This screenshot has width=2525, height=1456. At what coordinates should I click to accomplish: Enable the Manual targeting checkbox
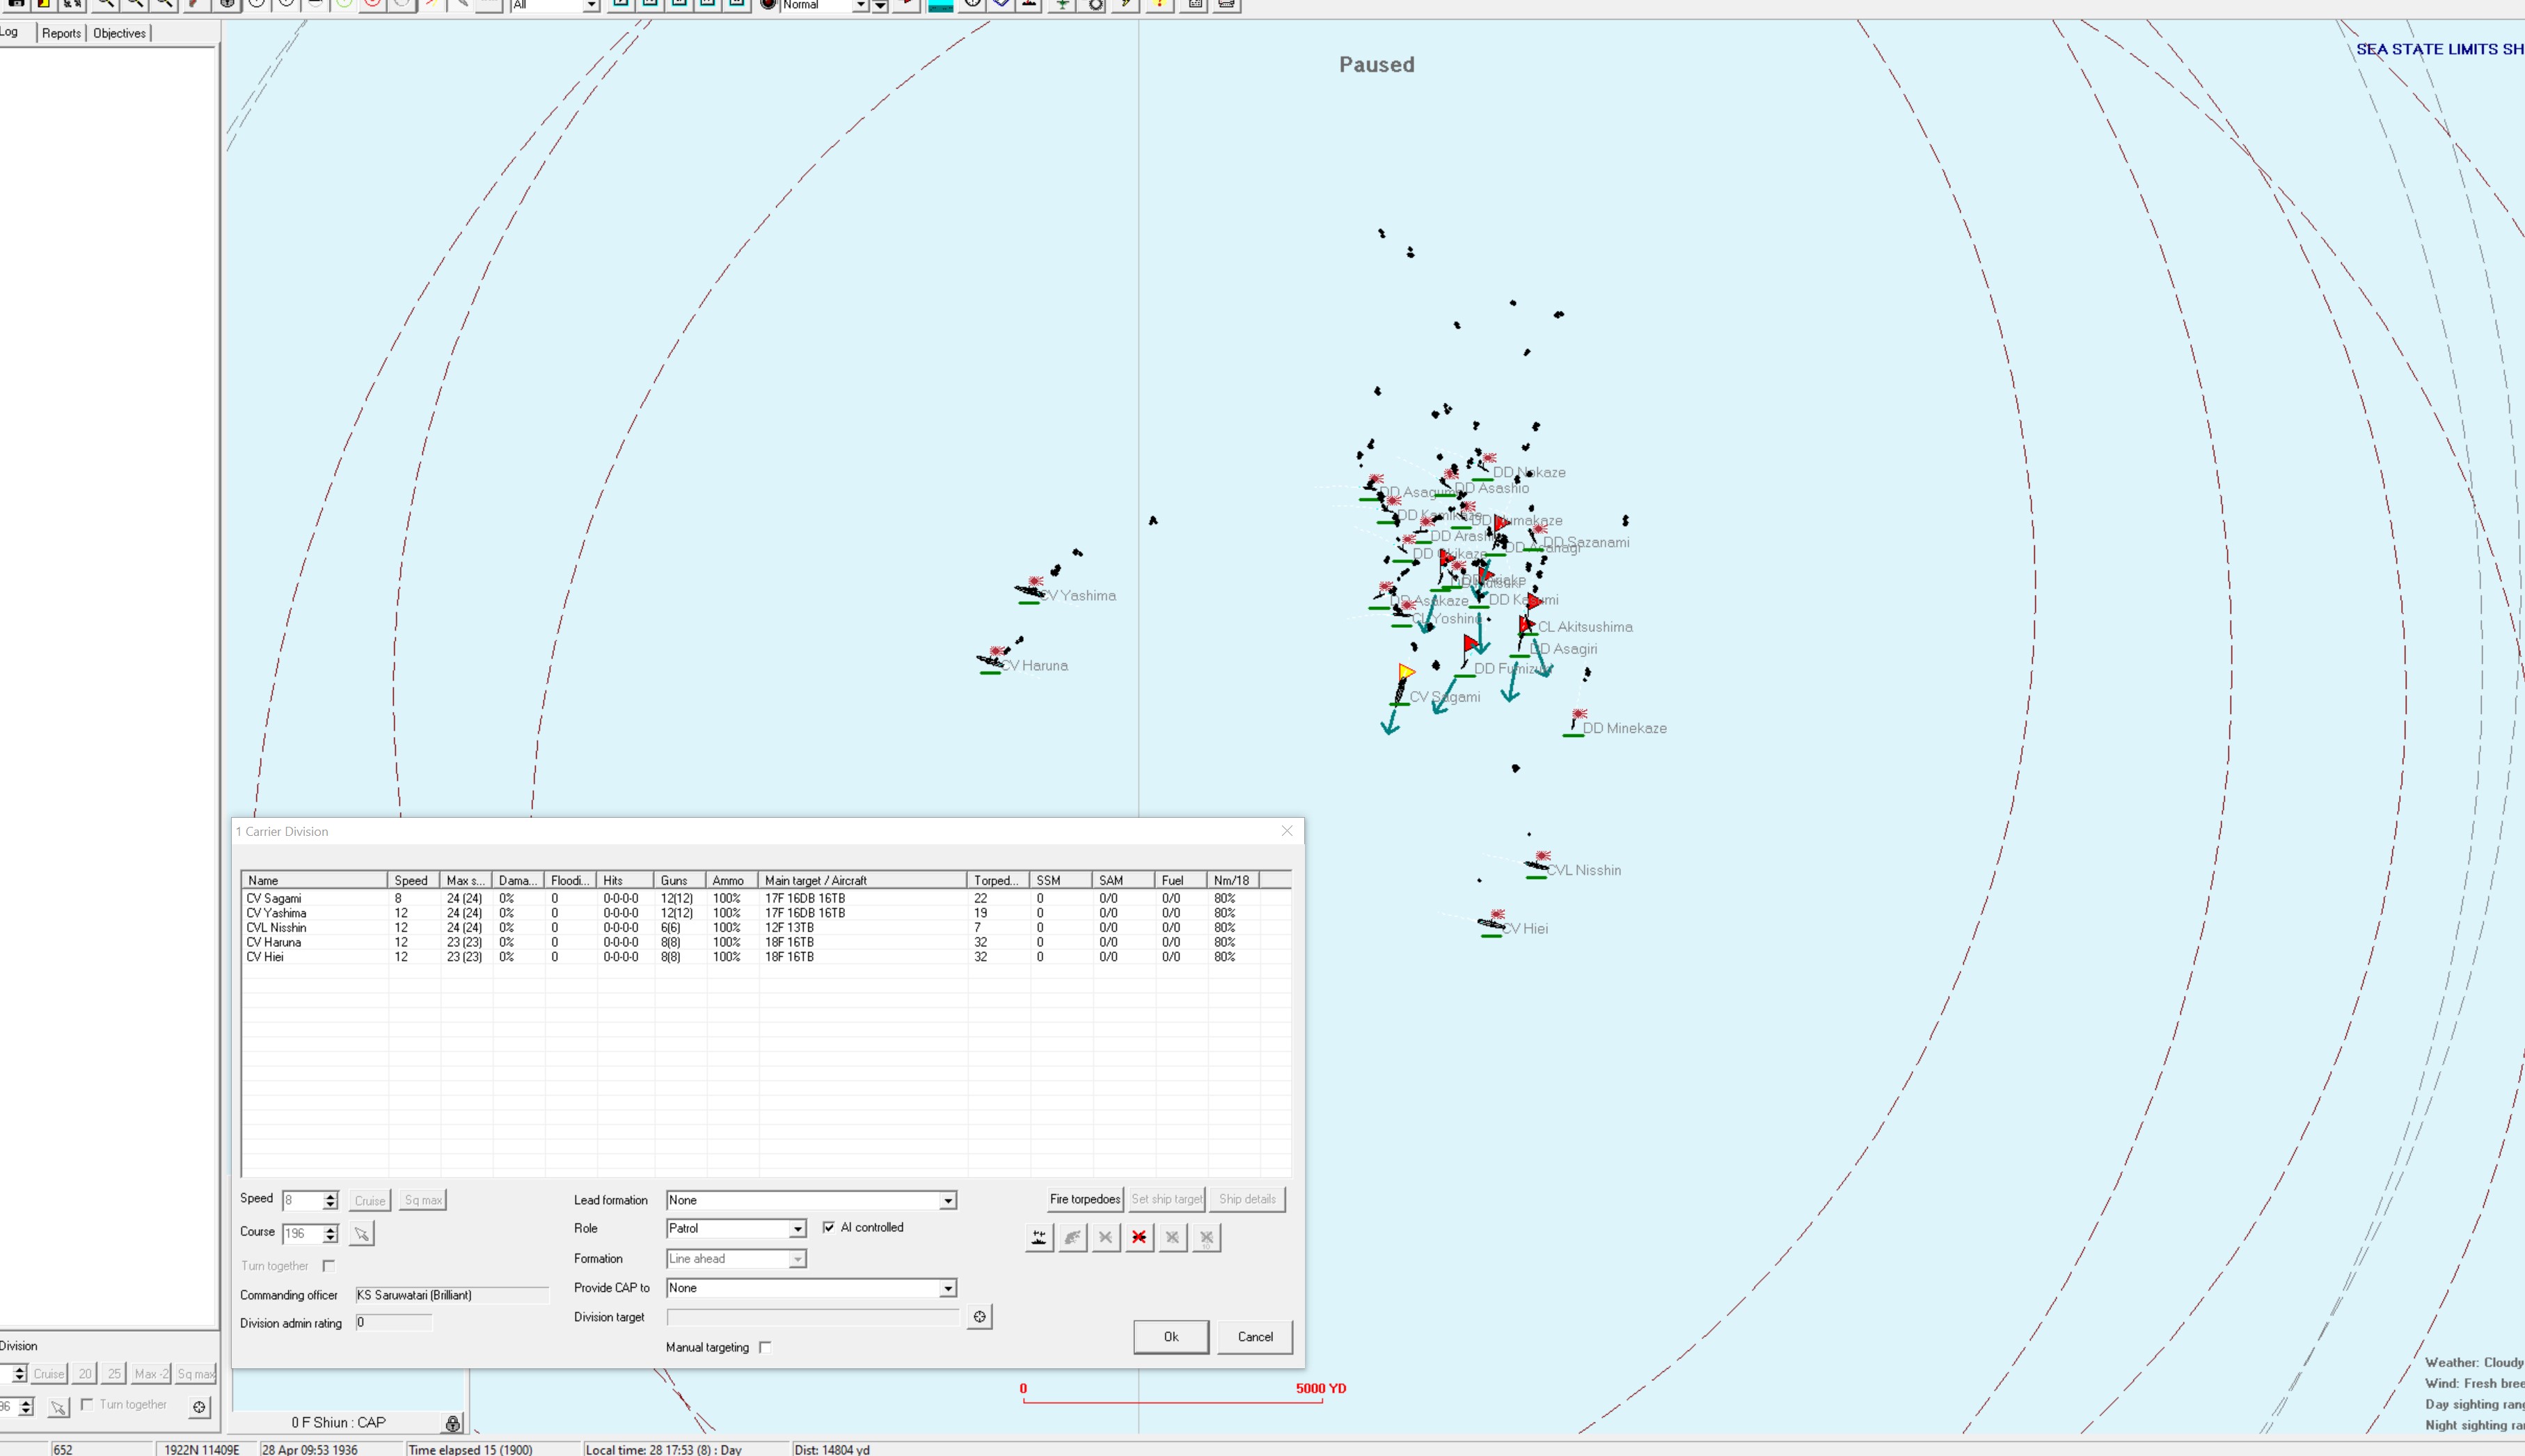(x=765, y=1347)
